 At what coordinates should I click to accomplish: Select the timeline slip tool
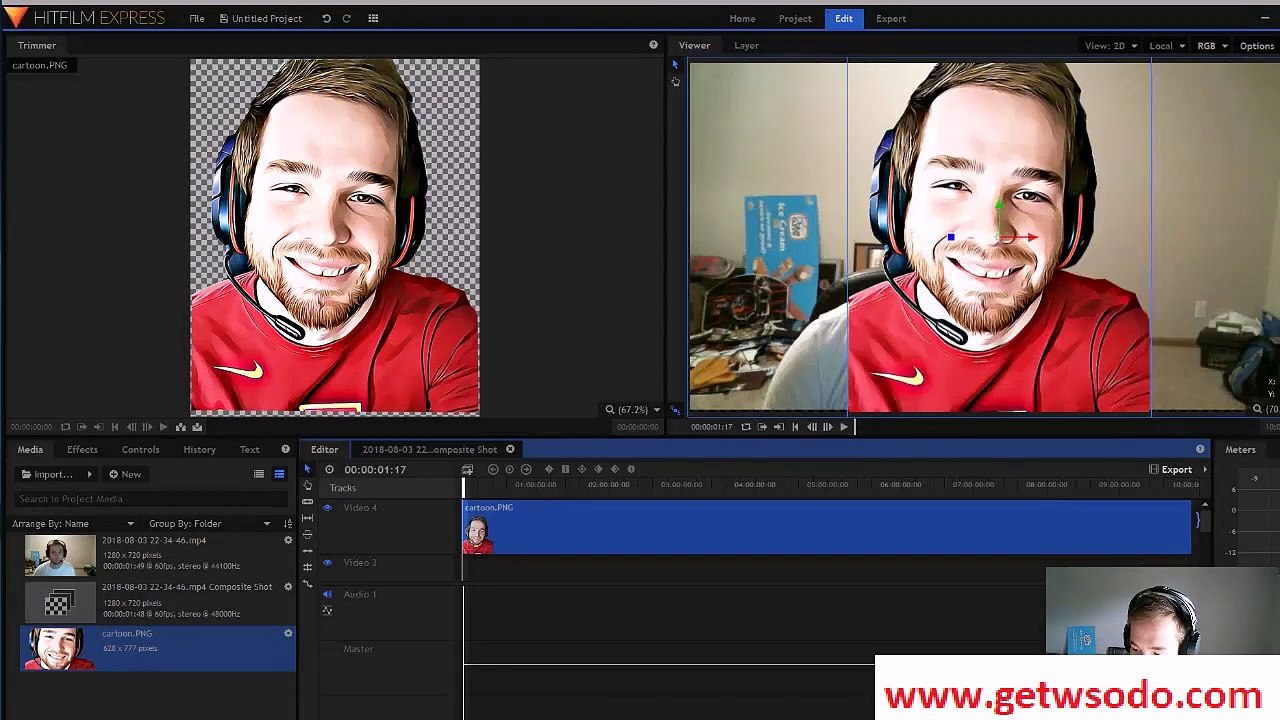pos(307,518)
